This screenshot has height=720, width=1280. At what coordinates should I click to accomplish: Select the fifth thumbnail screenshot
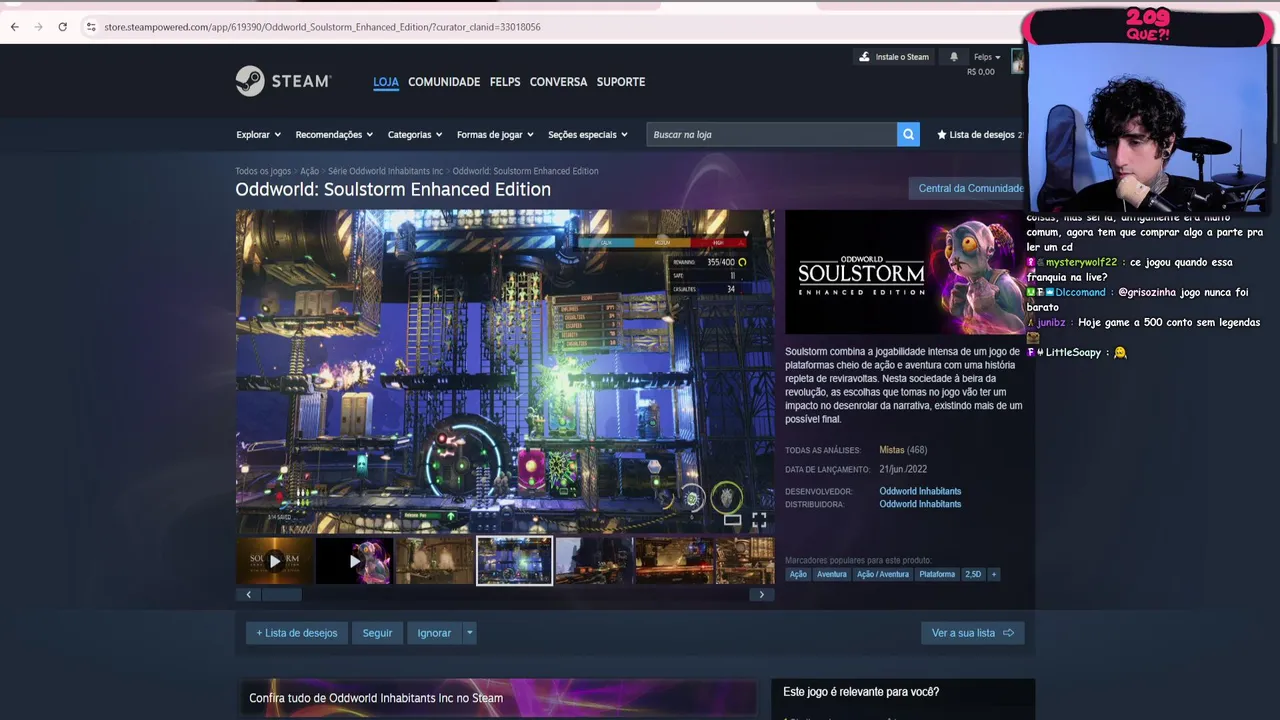[594, 561]
